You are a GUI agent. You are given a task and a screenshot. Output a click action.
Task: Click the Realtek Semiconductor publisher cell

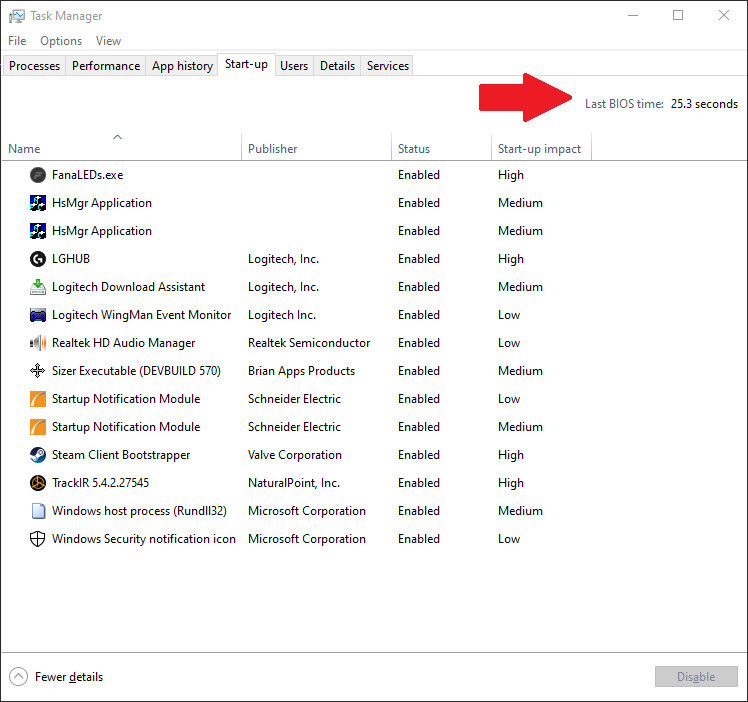[309, 343]
